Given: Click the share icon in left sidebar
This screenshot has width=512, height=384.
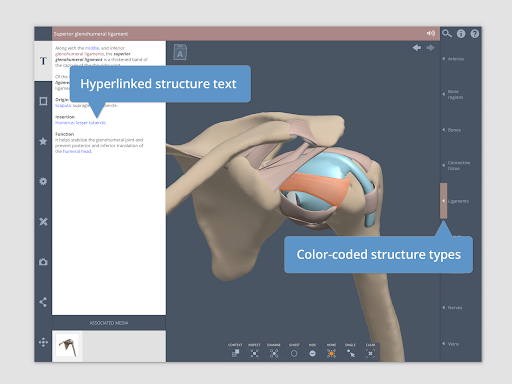Looking at the screenshot, I should pos(43,302).
